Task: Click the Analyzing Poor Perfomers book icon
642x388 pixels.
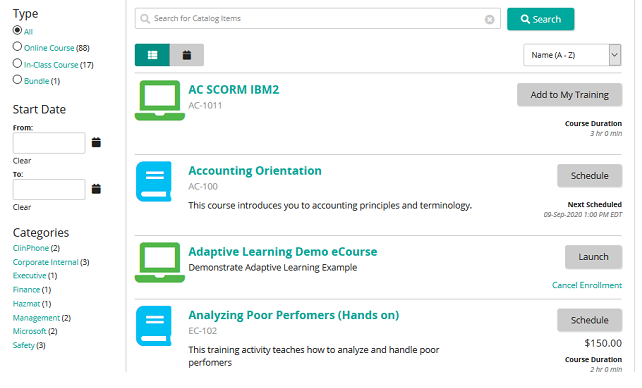Action: click(154, 326)
